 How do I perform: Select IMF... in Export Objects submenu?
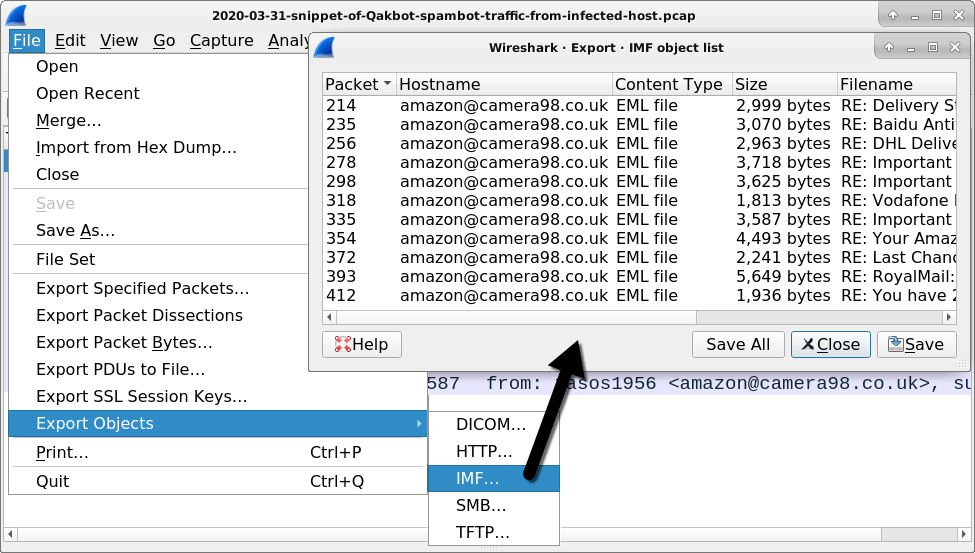click(x=494, y=478)
